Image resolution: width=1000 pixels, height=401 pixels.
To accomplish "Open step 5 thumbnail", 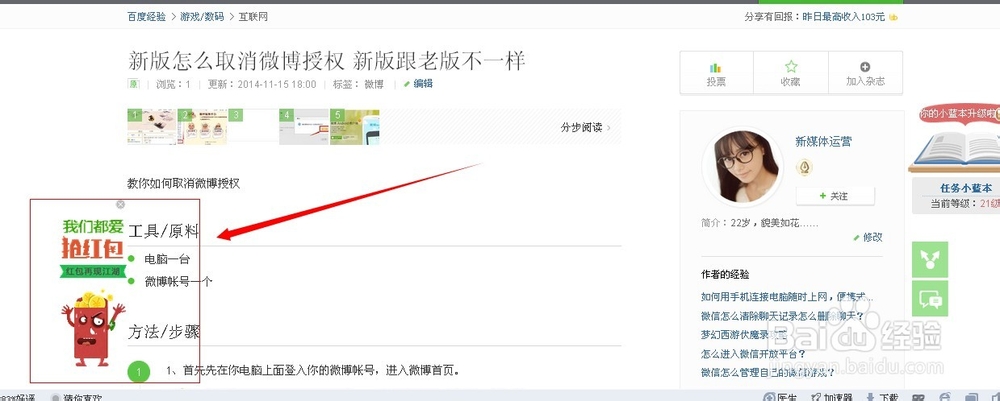I will click(x=355, y=127).
